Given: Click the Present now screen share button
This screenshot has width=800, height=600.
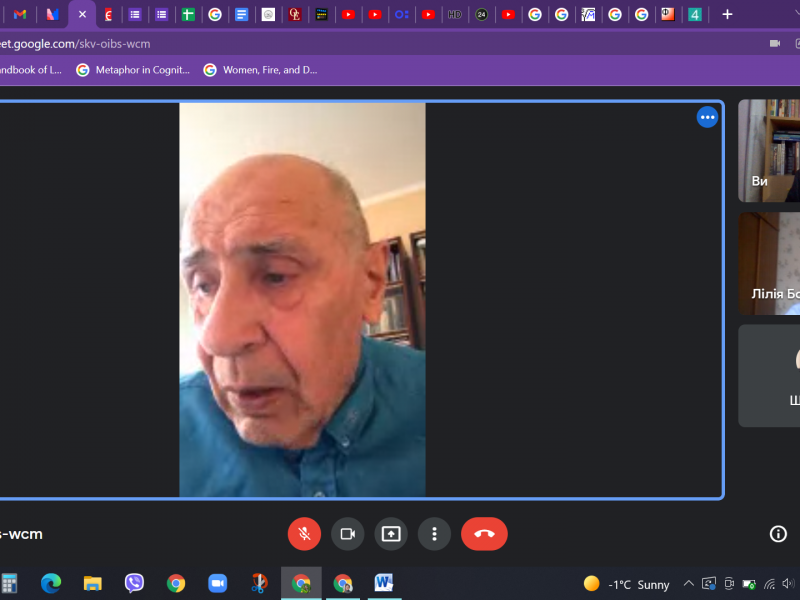Looking at the screenshot, I should (x=391, y=534).
